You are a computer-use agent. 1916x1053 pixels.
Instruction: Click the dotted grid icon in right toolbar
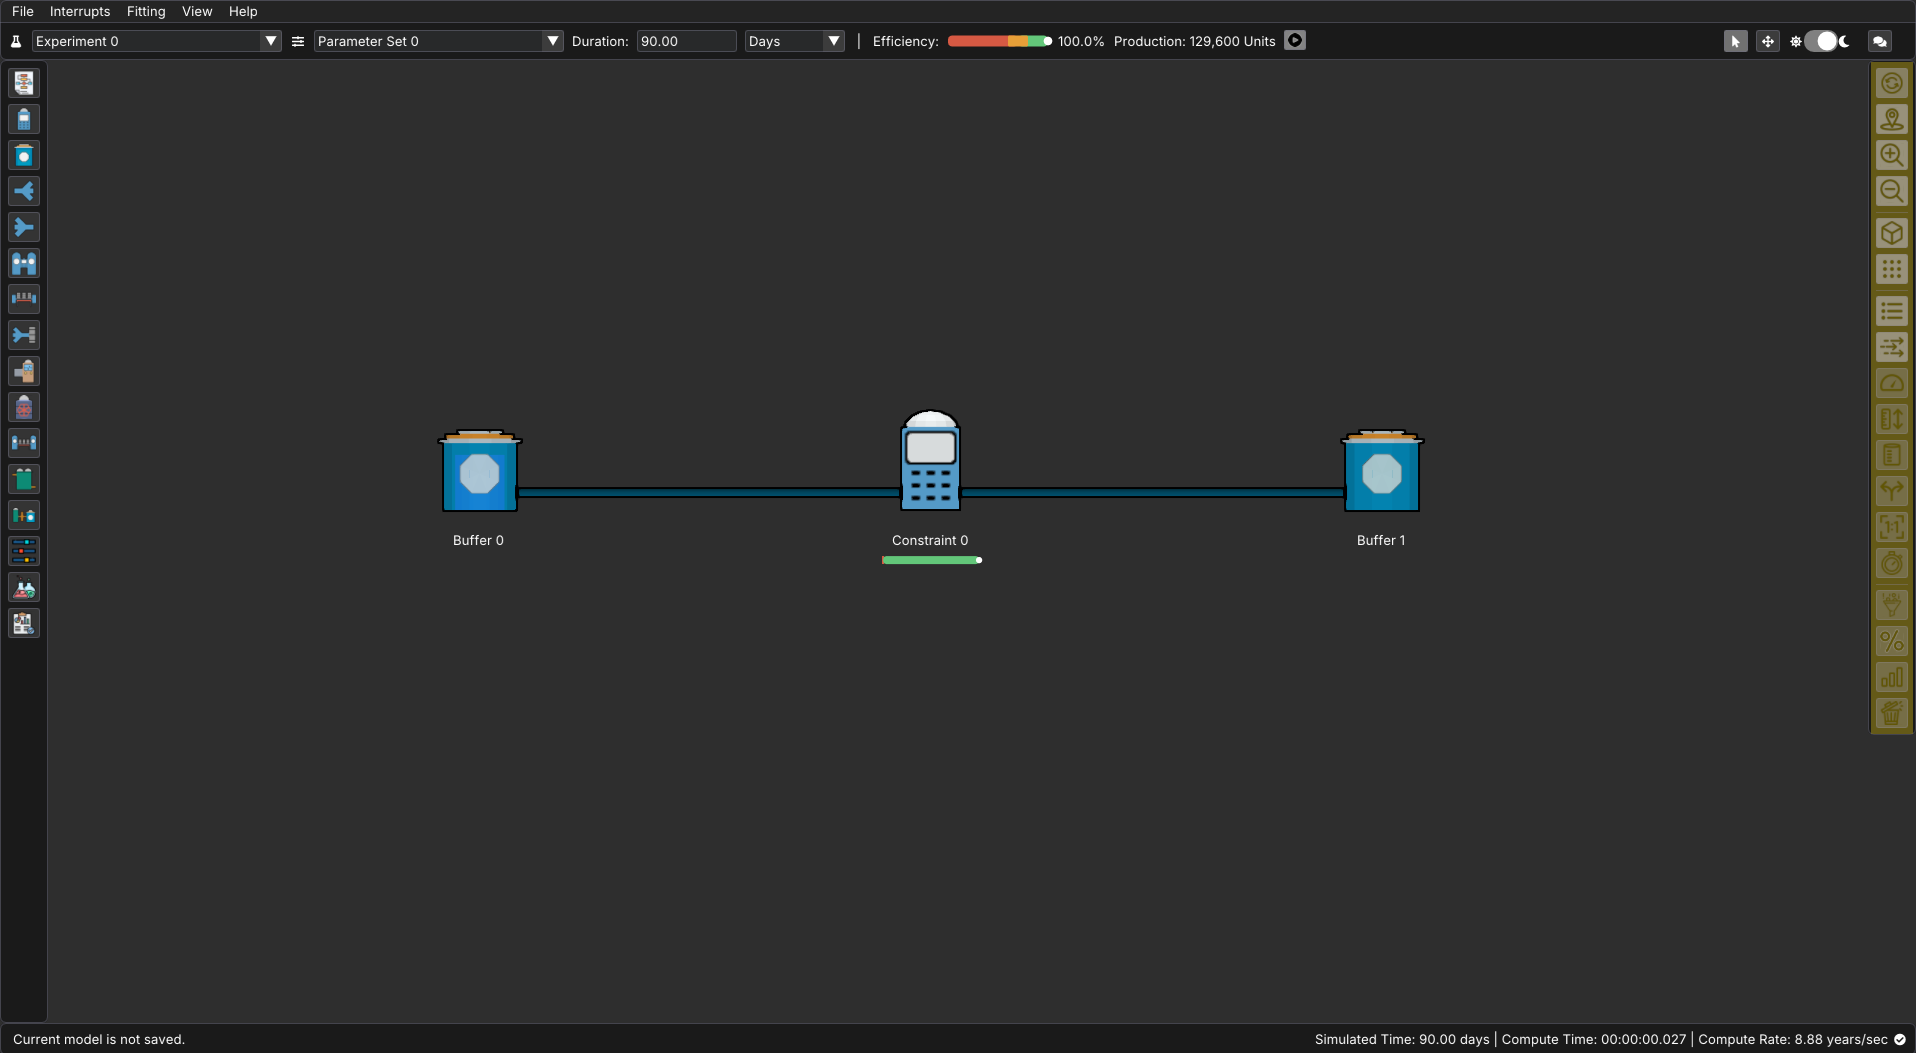(x=1891, y=269)
